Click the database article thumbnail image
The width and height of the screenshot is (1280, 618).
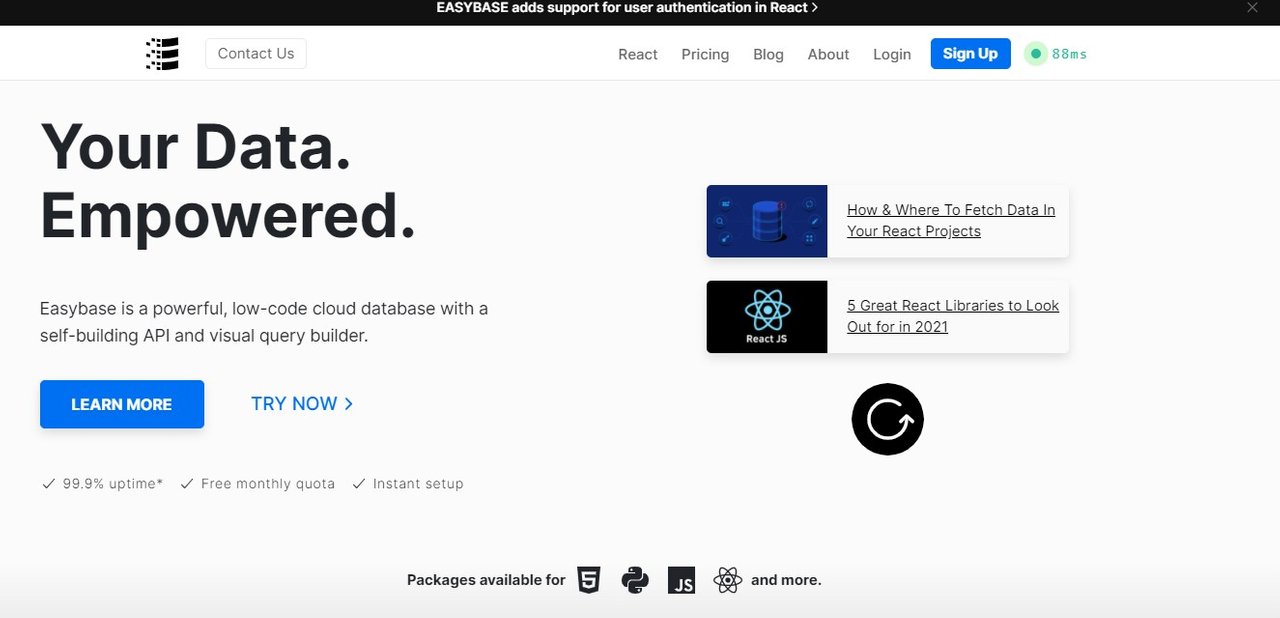(767, 221)
